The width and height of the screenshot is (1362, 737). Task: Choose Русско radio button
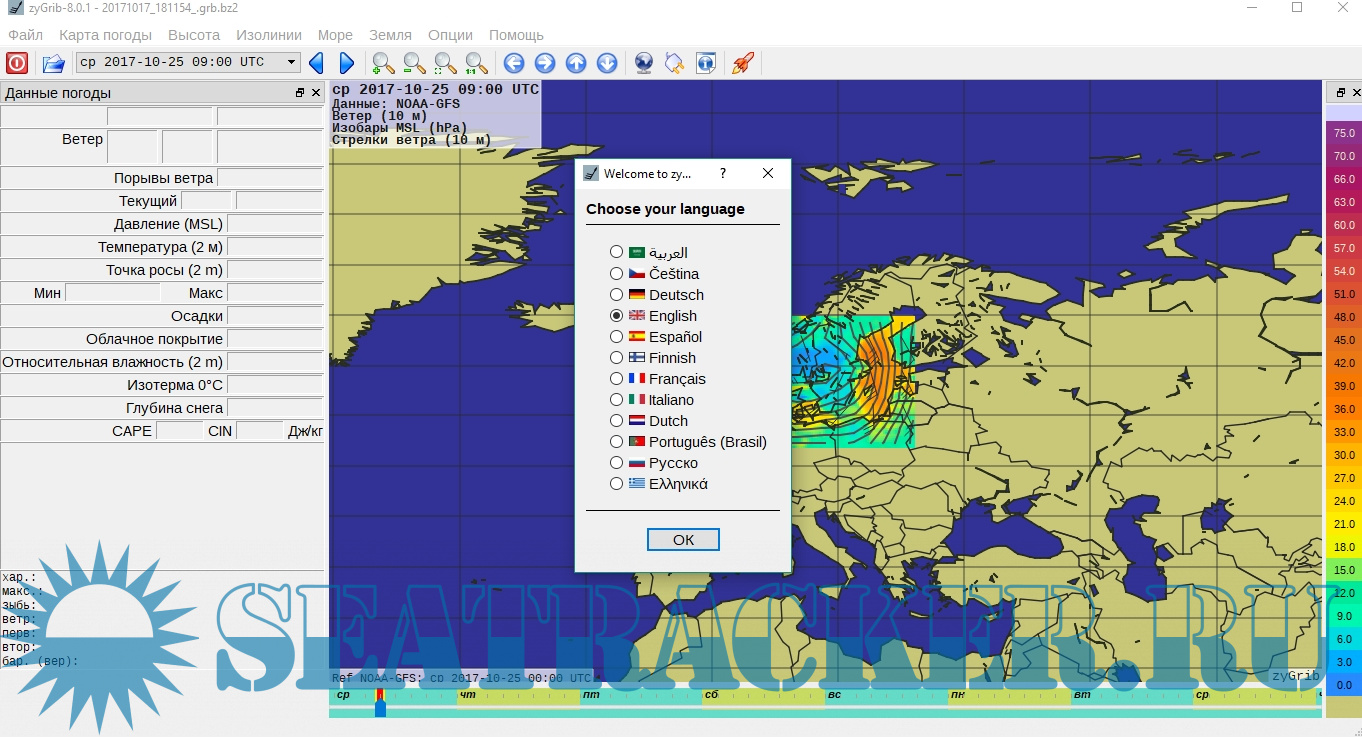617,462
